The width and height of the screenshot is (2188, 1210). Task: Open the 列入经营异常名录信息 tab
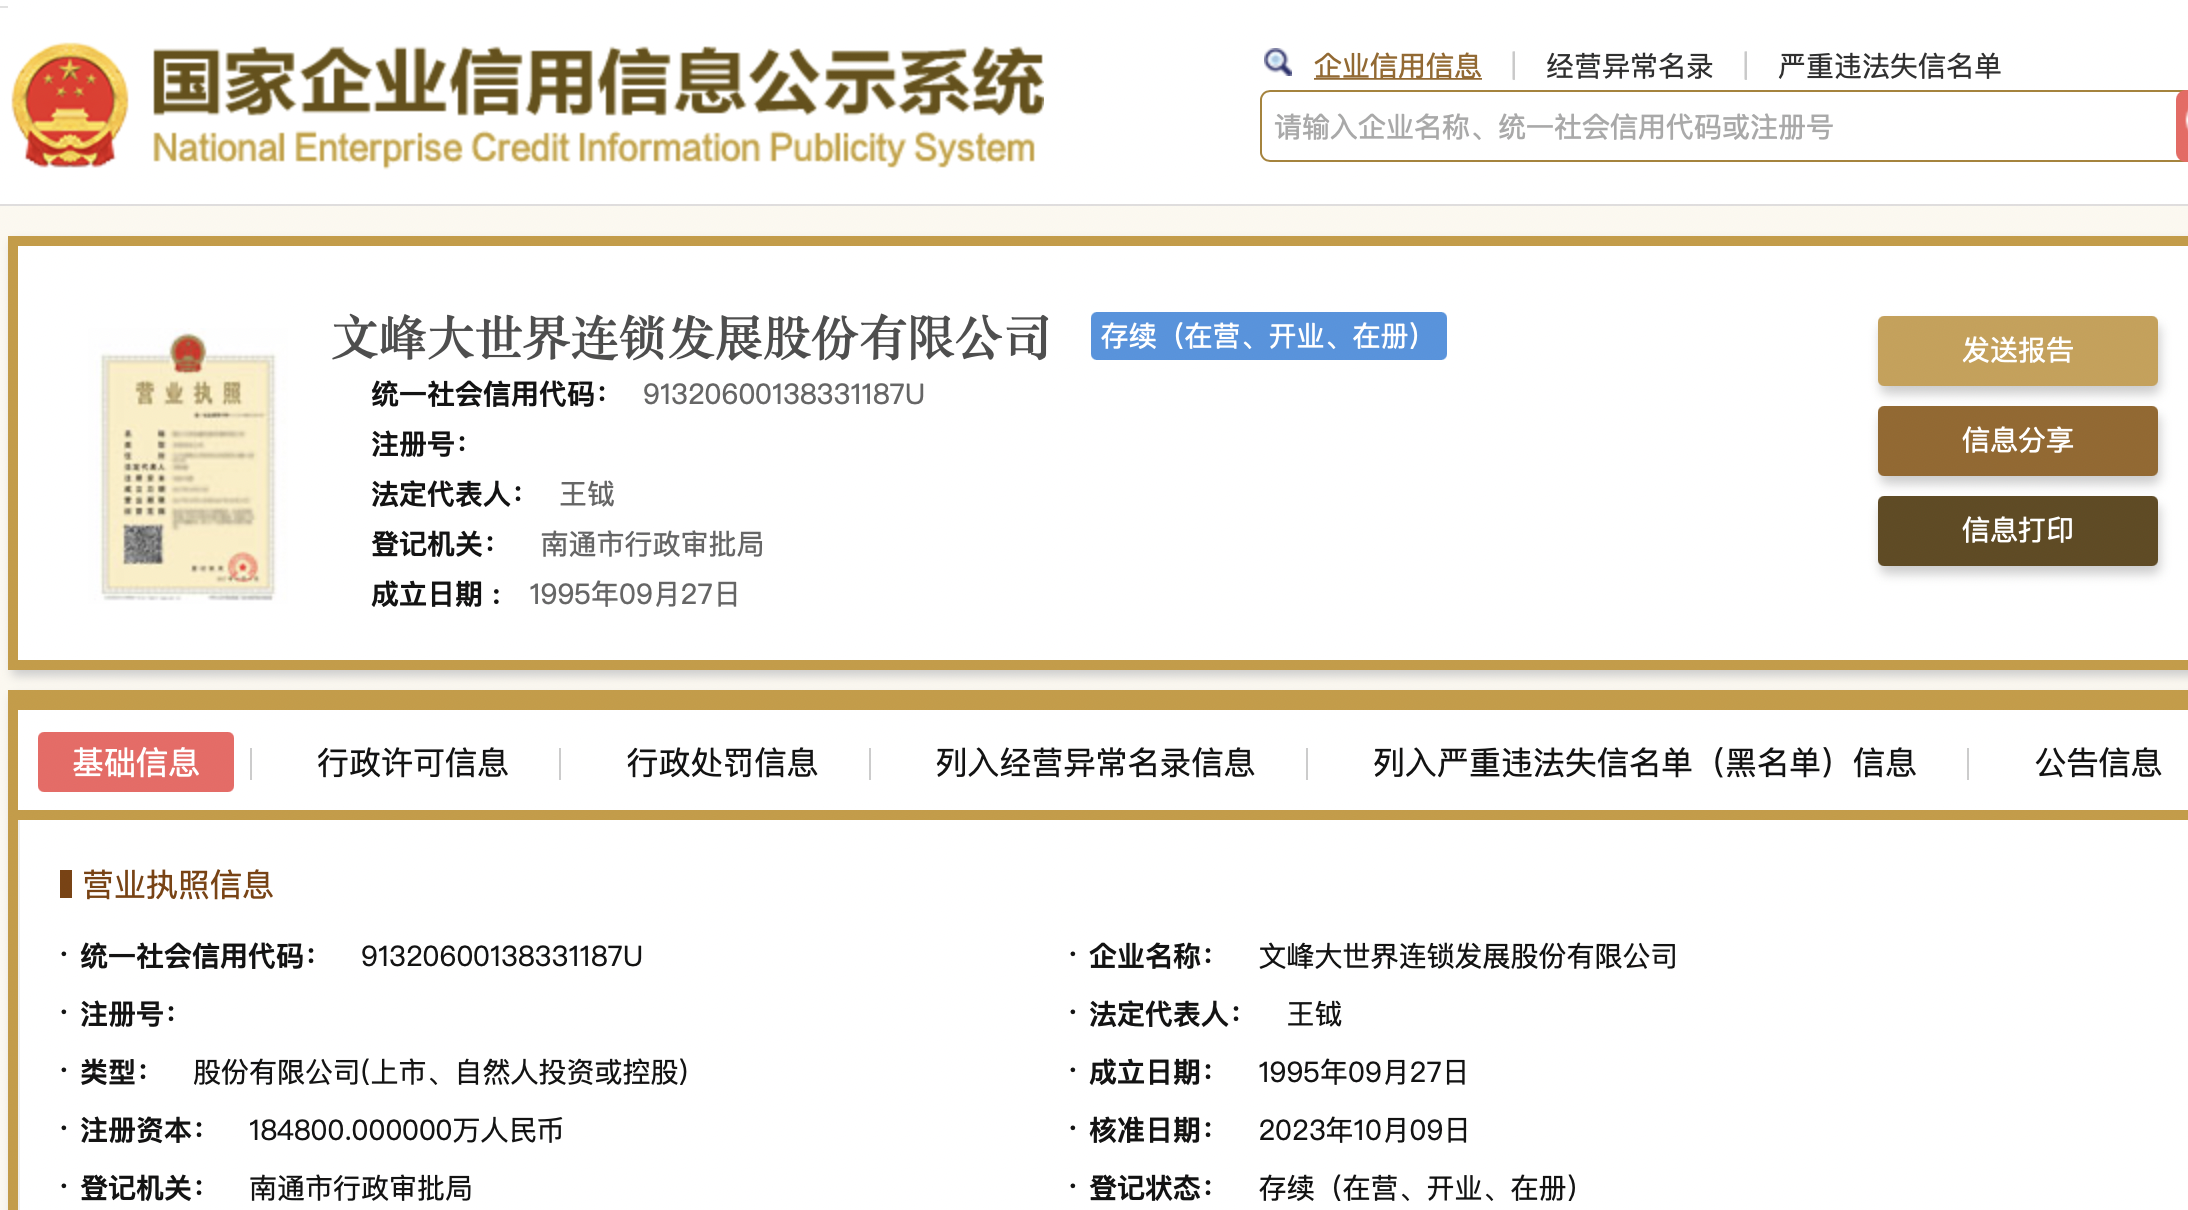1095,763
